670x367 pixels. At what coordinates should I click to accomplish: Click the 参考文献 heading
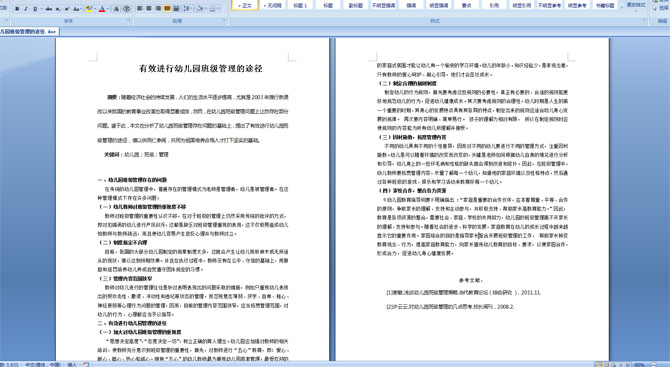[470, 280]
